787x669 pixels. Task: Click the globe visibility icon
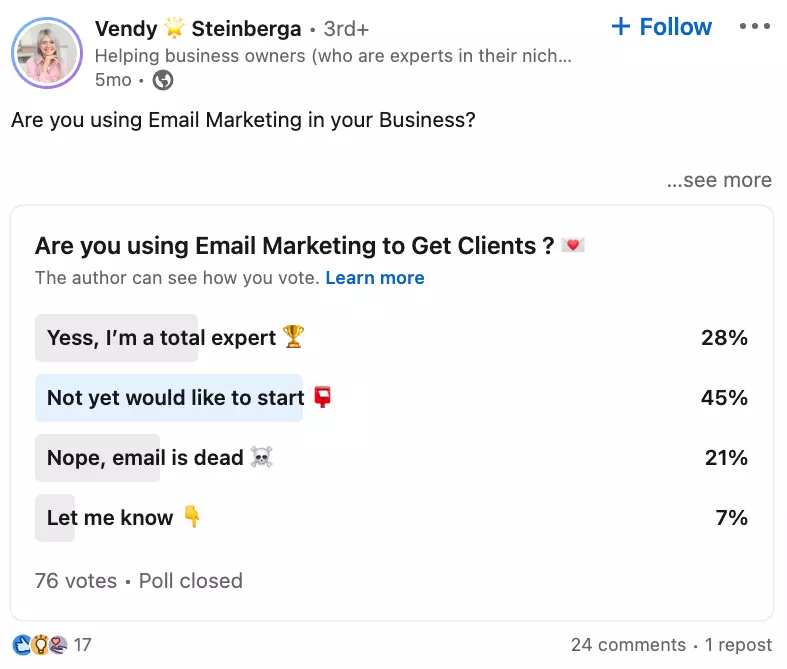pyautogui.click(x=162, y=80)
